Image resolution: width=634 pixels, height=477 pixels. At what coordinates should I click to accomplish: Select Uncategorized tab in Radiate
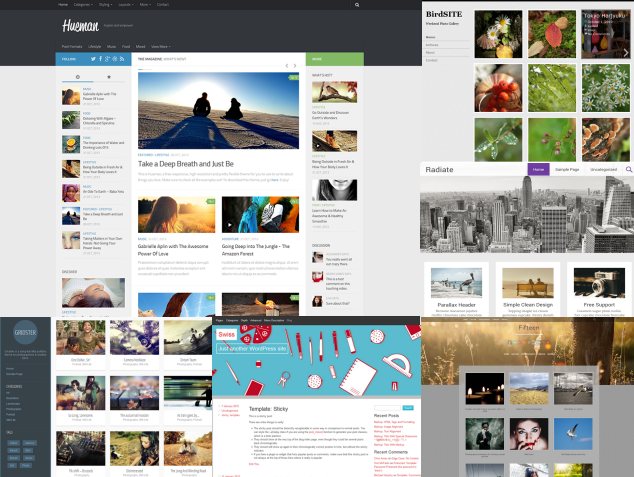point(603,169)
